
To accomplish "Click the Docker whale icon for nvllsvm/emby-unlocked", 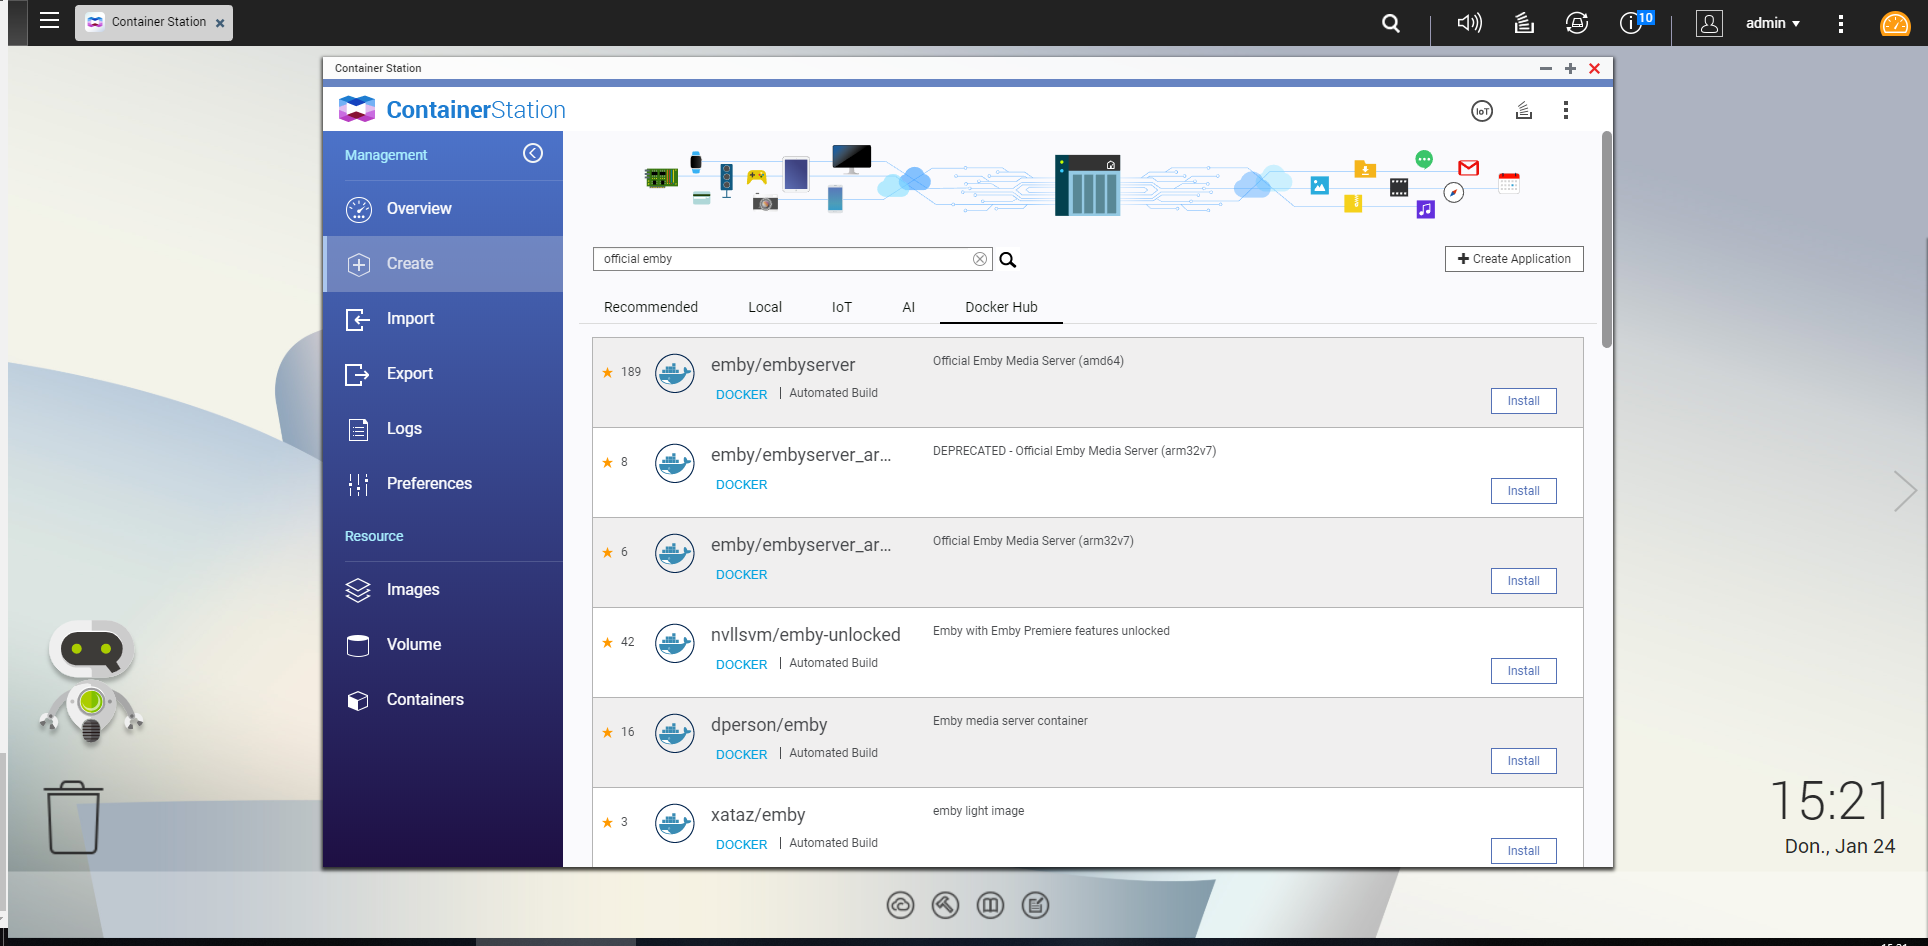I will 675,643.
